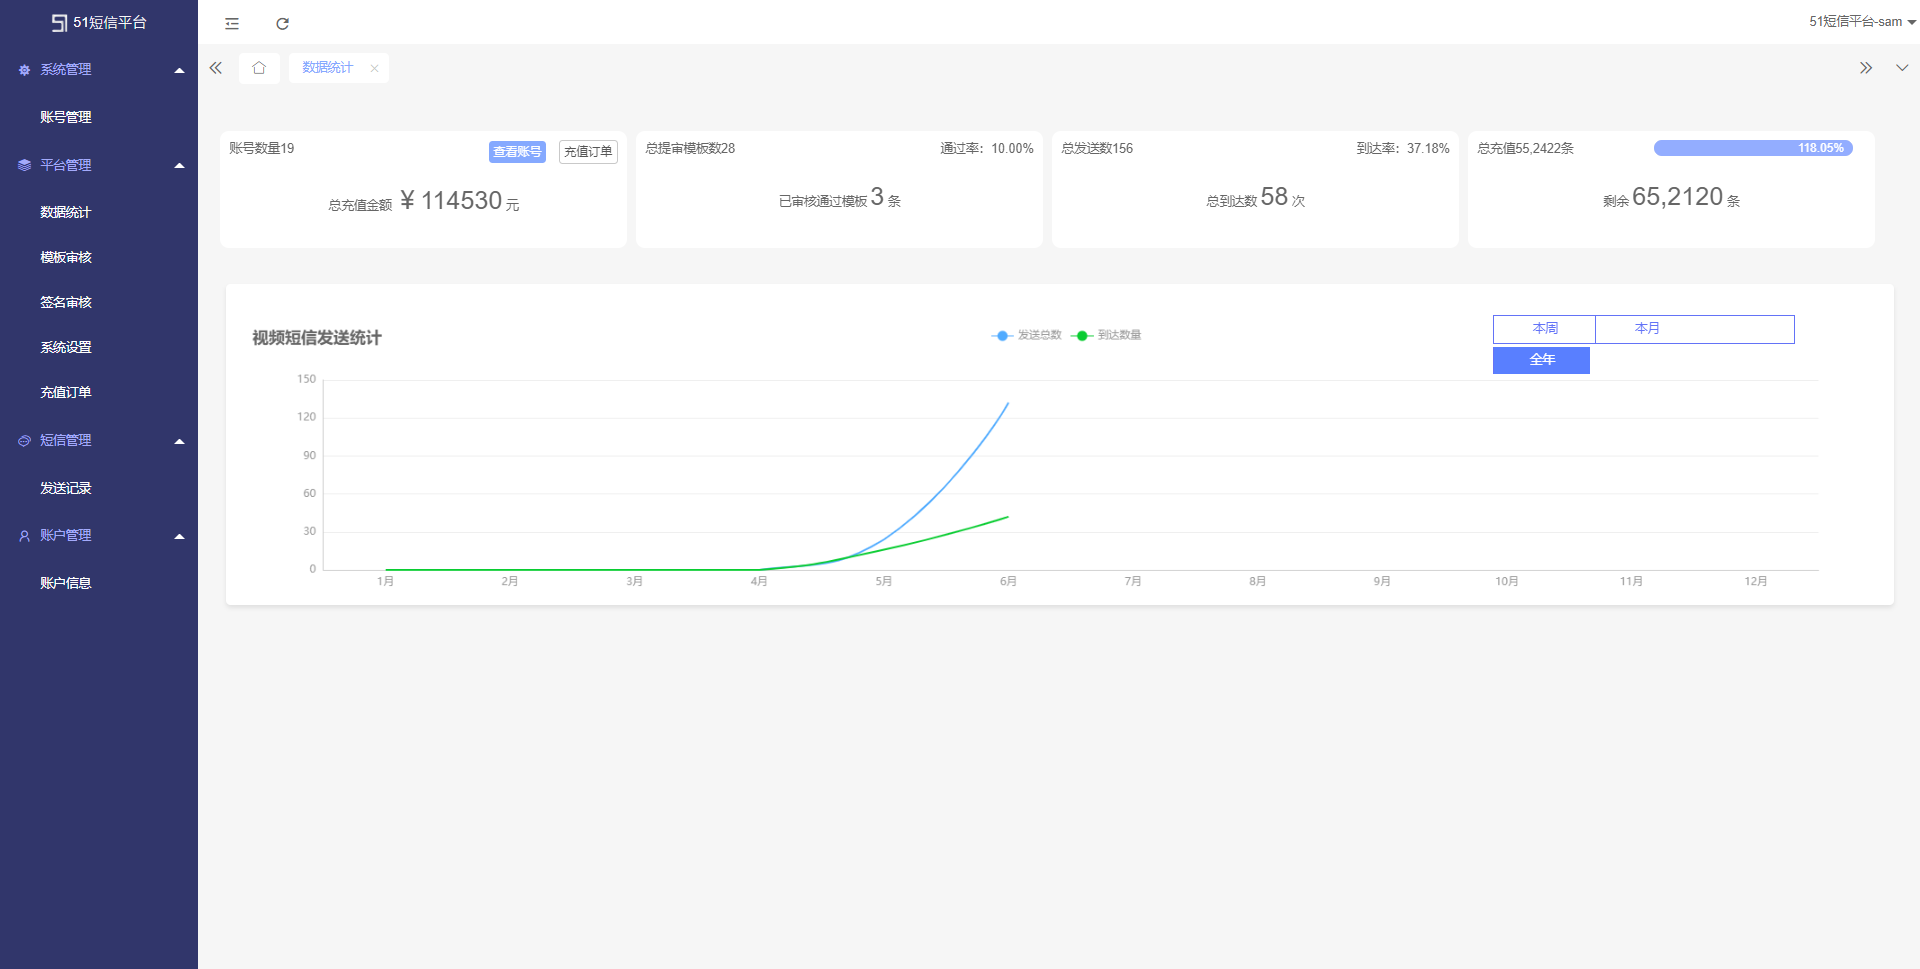
Task: Open the 51短信平台-sam user dropdown
Action: click(x=1862, y=21)
